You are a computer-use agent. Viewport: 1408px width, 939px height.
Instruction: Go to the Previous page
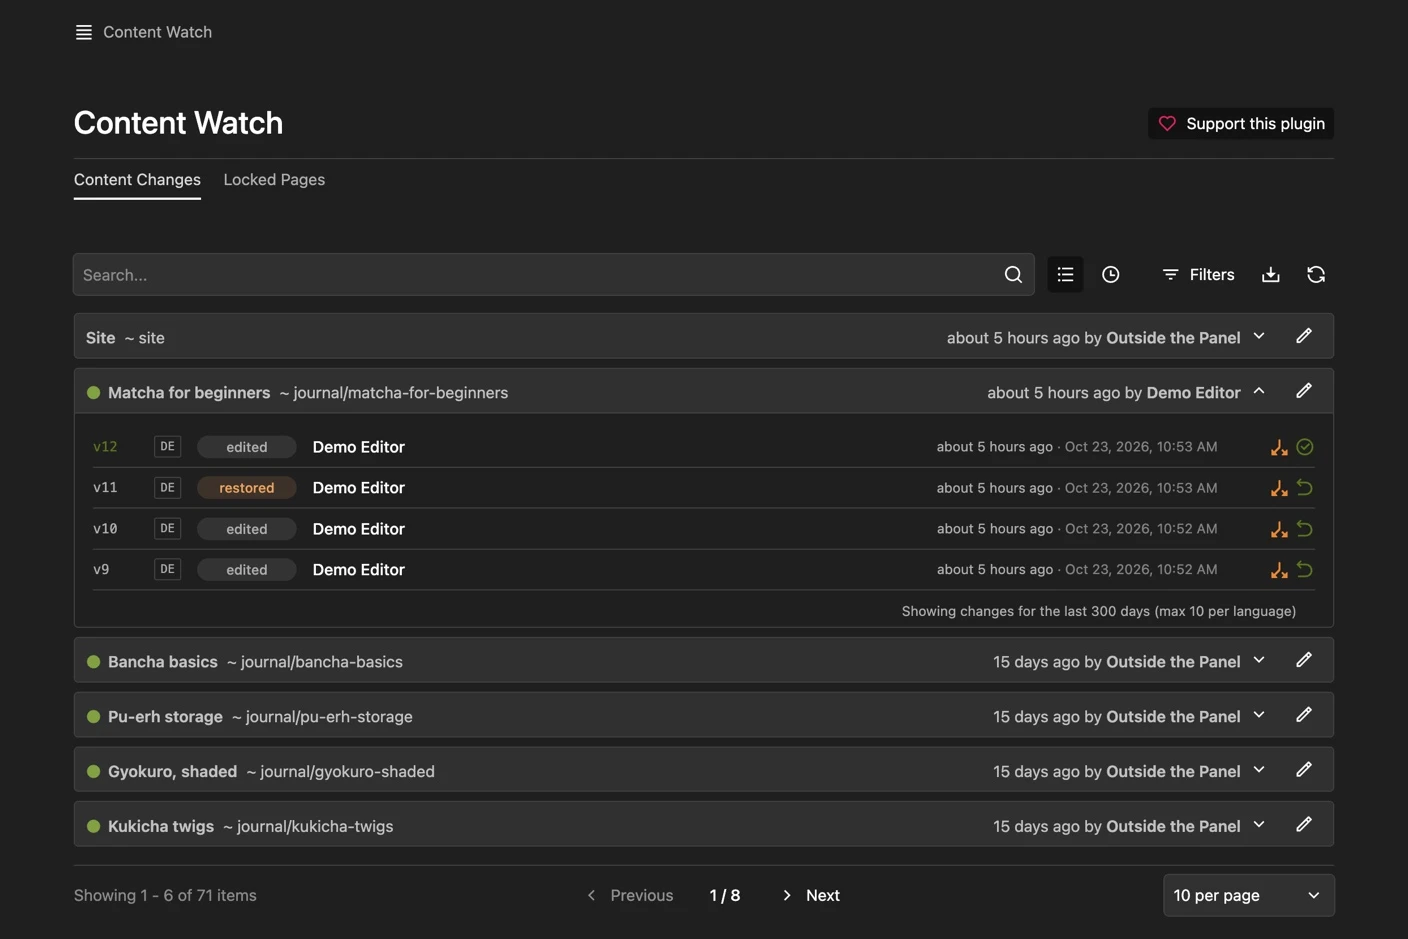630,895
